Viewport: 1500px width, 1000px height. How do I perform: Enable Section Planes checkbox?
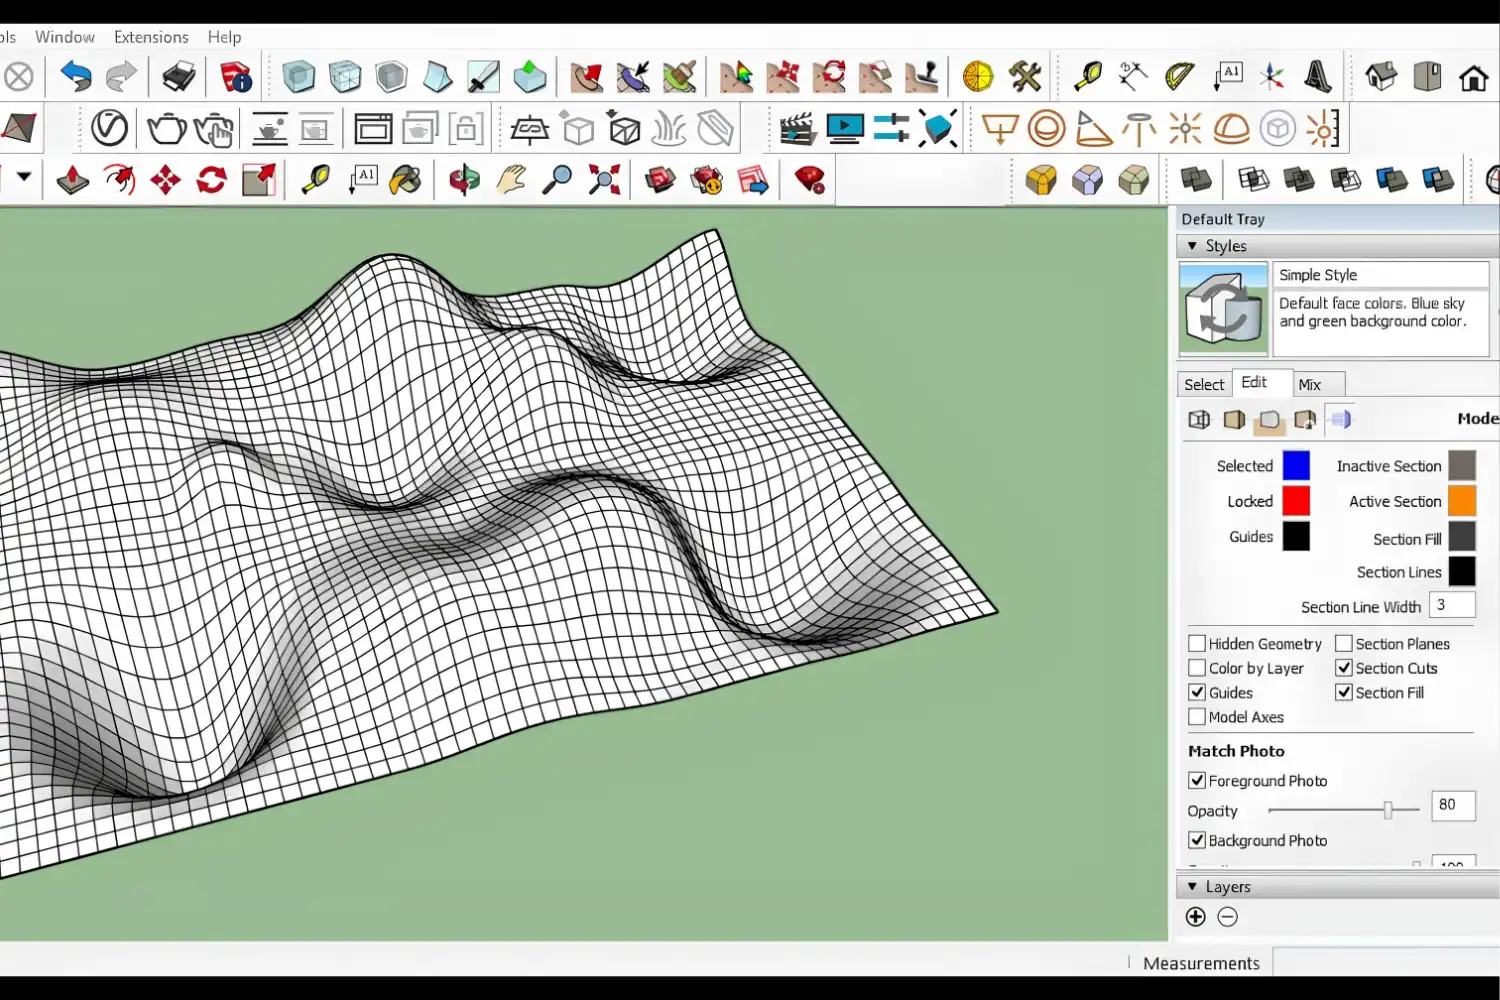pos(1344,643)
